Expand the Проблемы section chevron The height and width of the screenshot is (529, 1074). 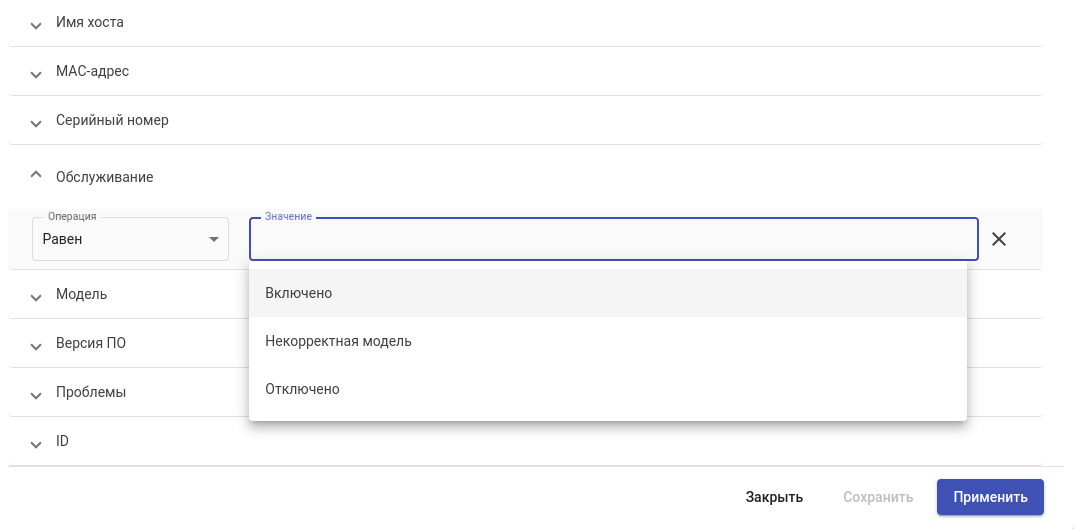36,394
